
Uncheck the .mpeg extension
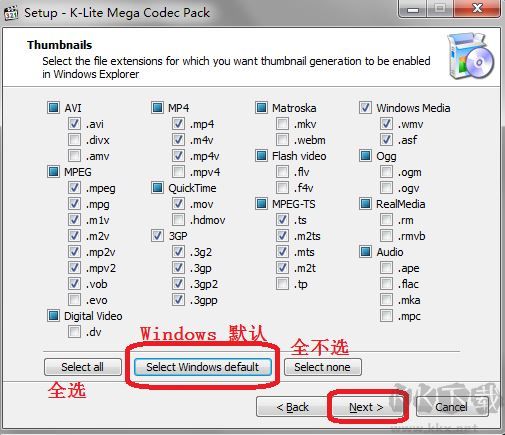point(74,188)
